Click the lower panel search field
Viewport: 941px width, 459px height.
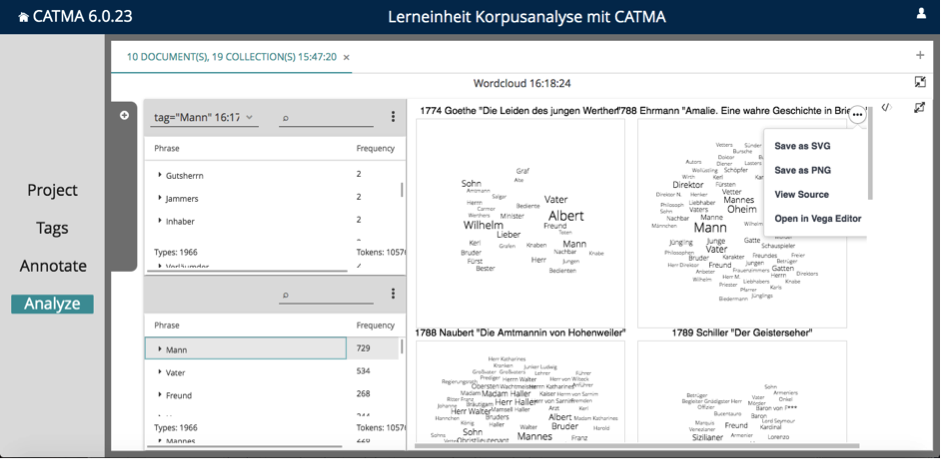coord(326,295)
